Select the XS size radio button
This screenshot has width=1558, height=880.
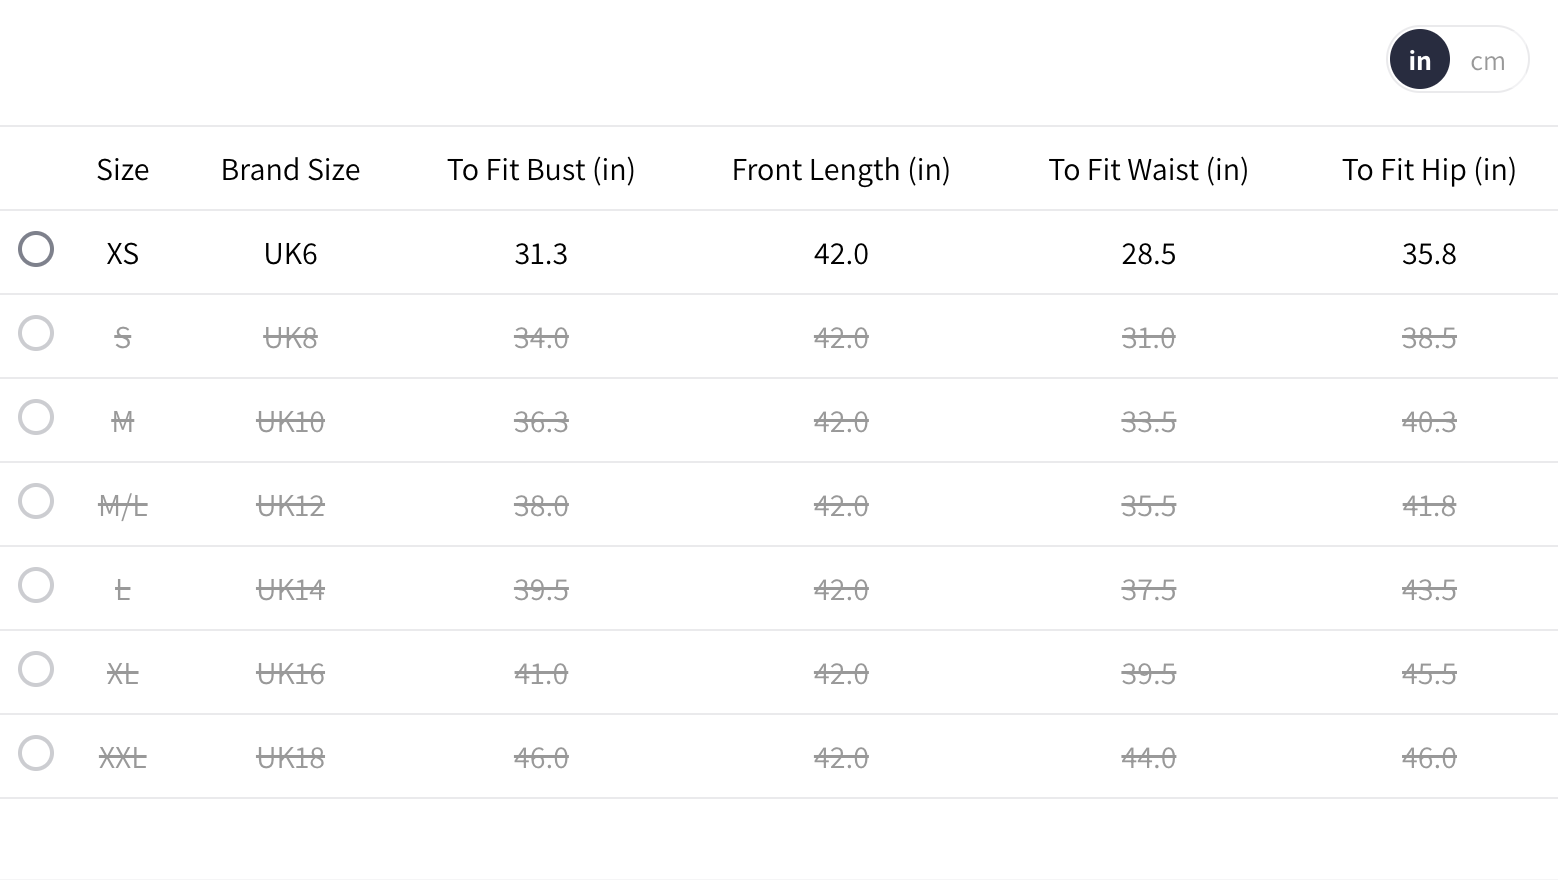[x=36, y=249]
